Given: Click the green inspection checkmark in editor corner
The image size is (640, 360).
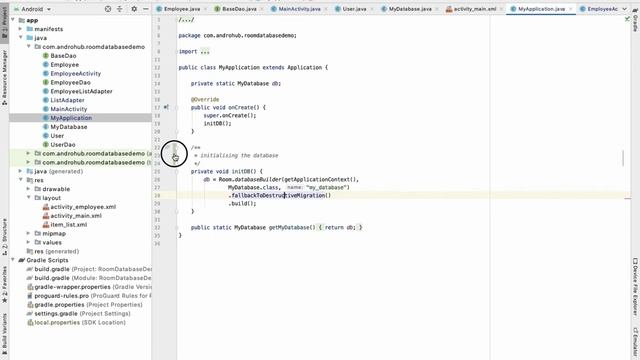Looking at the screenshot, I should [627, 19].
